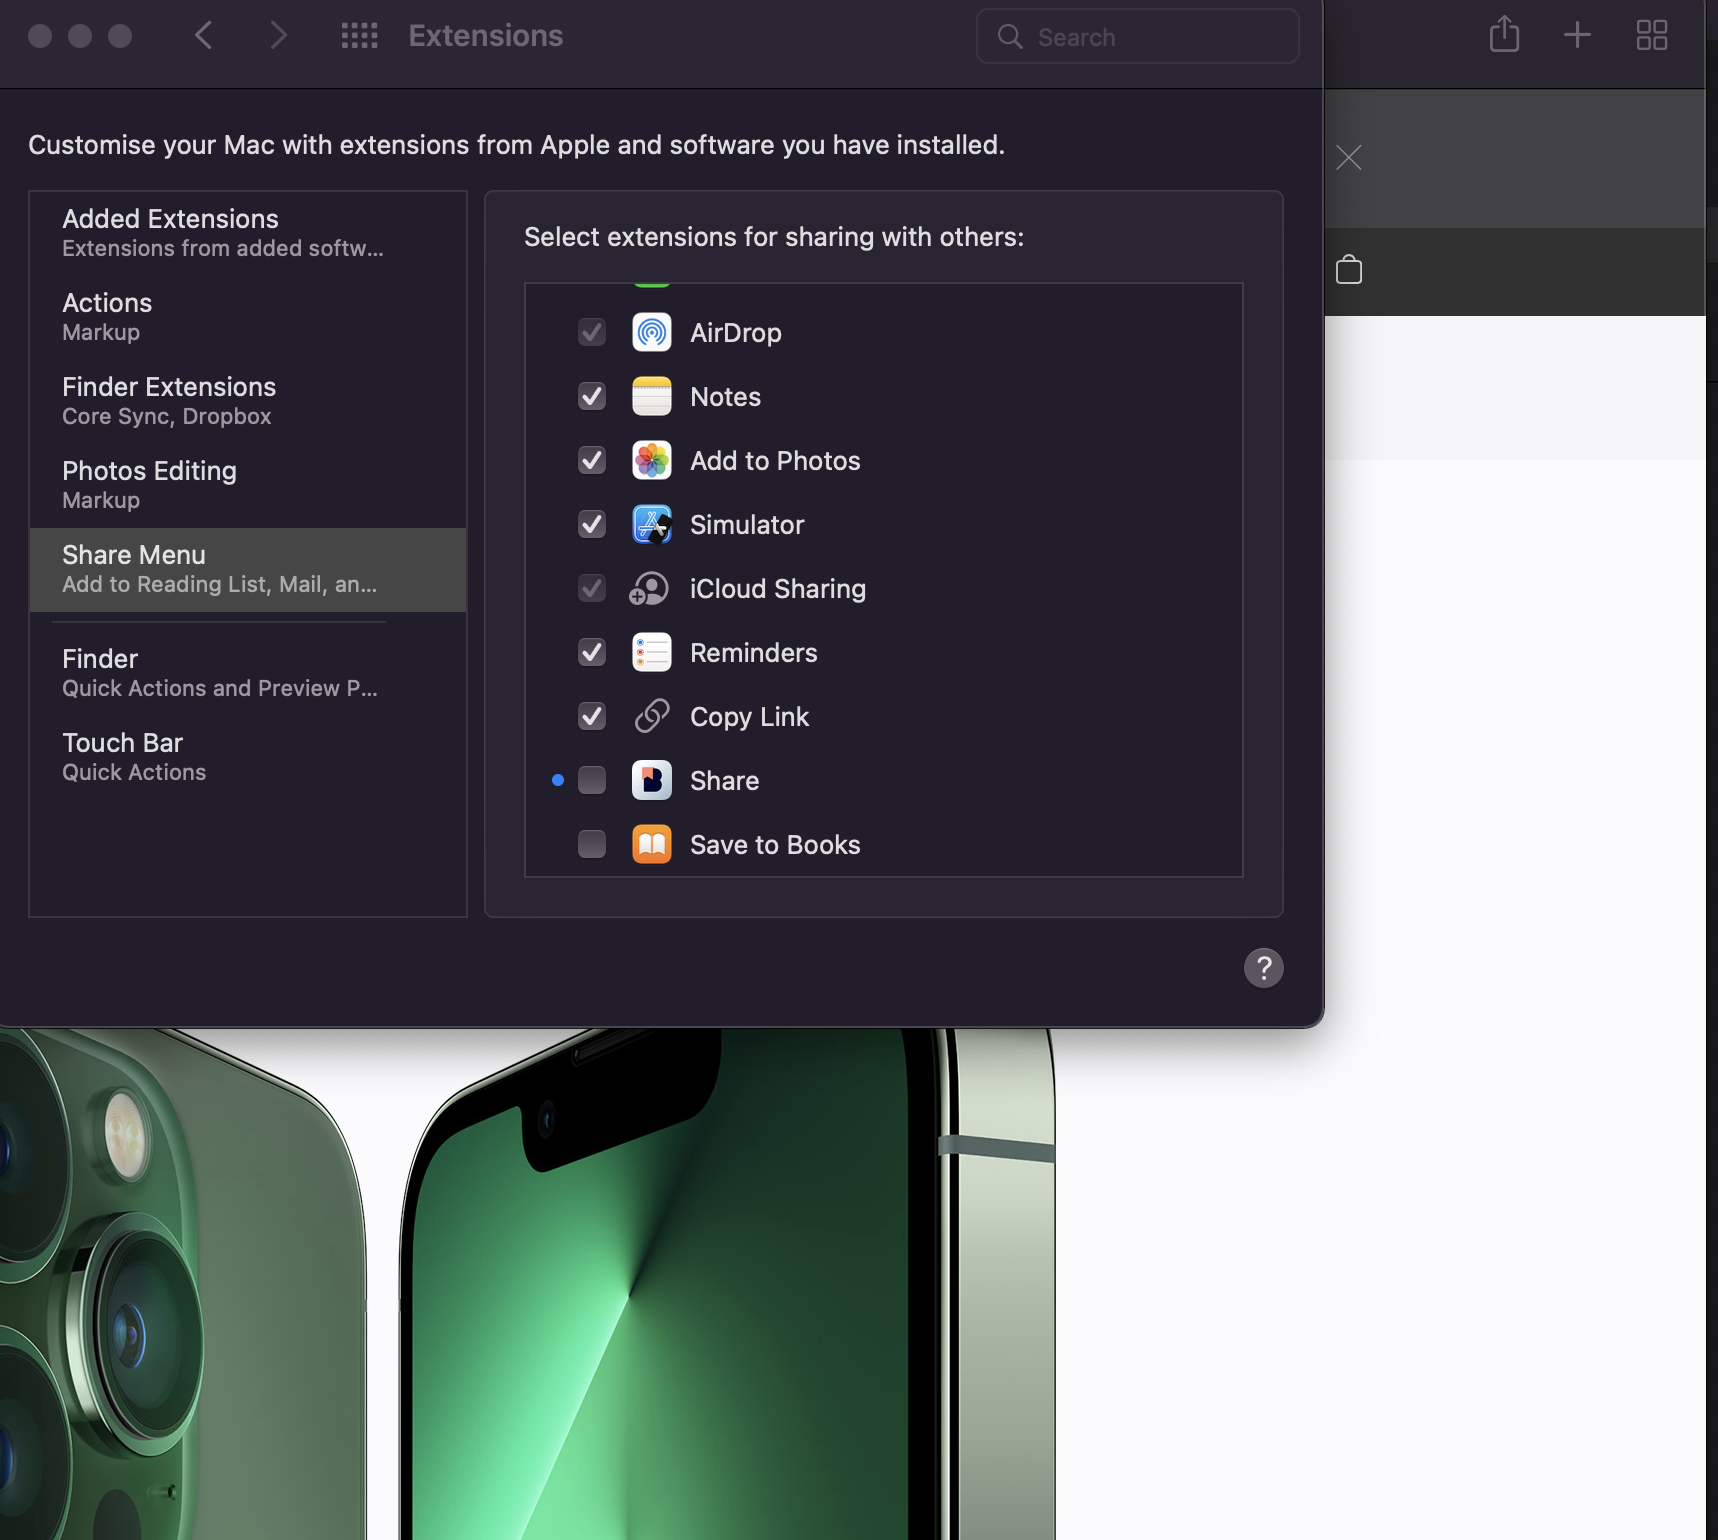The height and width of the screenshot is (1540, 1718).
Task: Click the show all preferences grid icon
Action: (x=359, y=36)
